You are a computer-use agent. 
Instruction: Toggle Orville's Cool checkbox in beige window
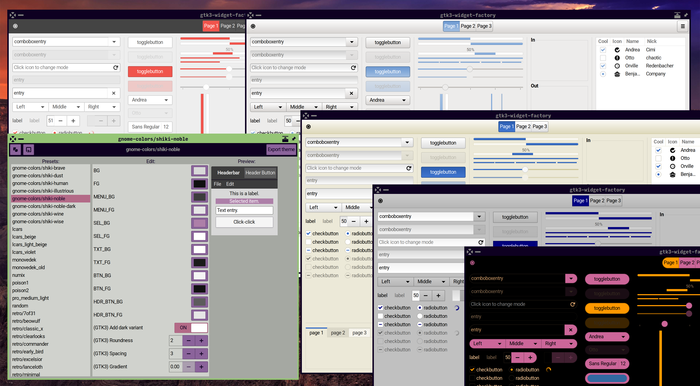click(x=658, y=166)
